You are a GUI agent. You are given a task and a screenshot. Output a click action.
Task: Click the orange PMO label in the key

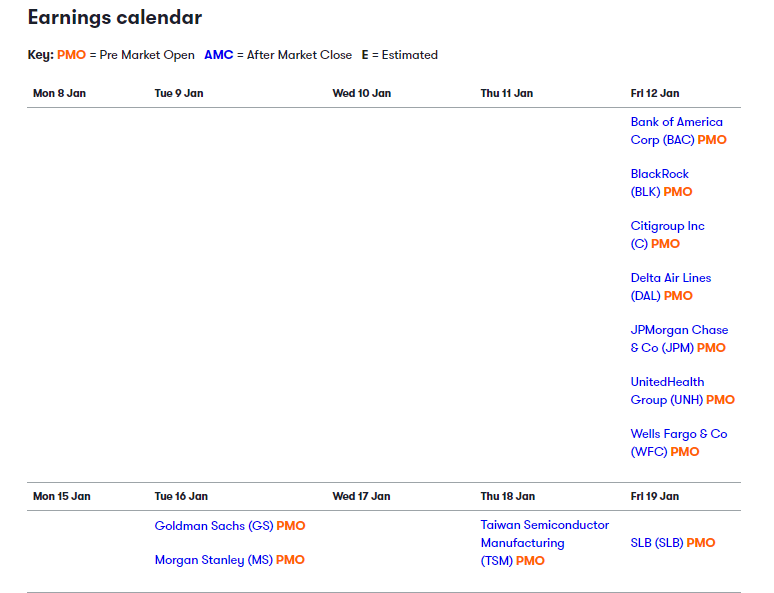(x=71, y=55)
